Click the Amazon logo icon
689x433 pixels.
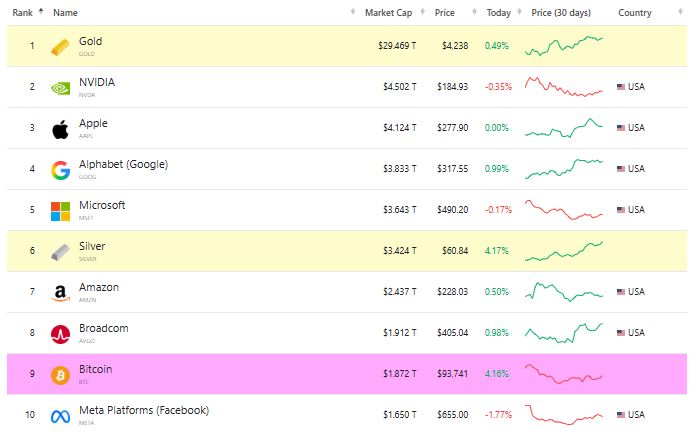click(x=60, y=292)
